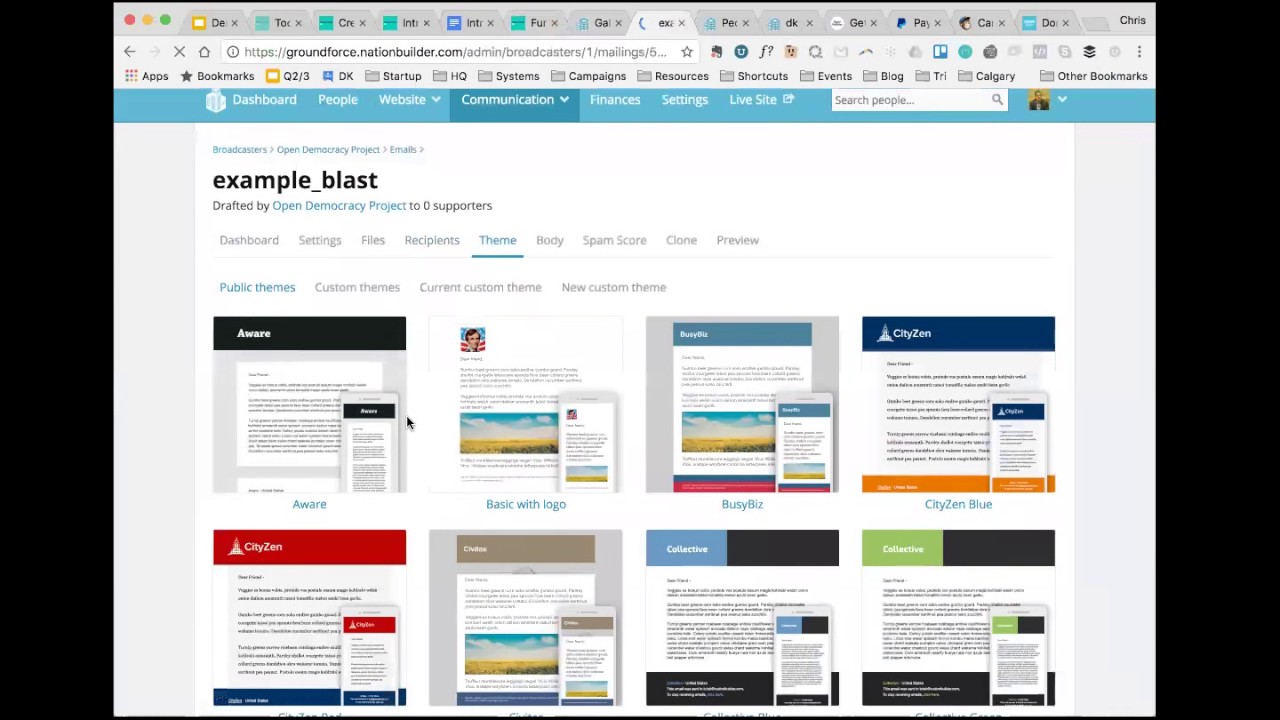1280x720 pixels.
Task: Expand the Website dropdown menu
Action: click(x=409, y=100)
